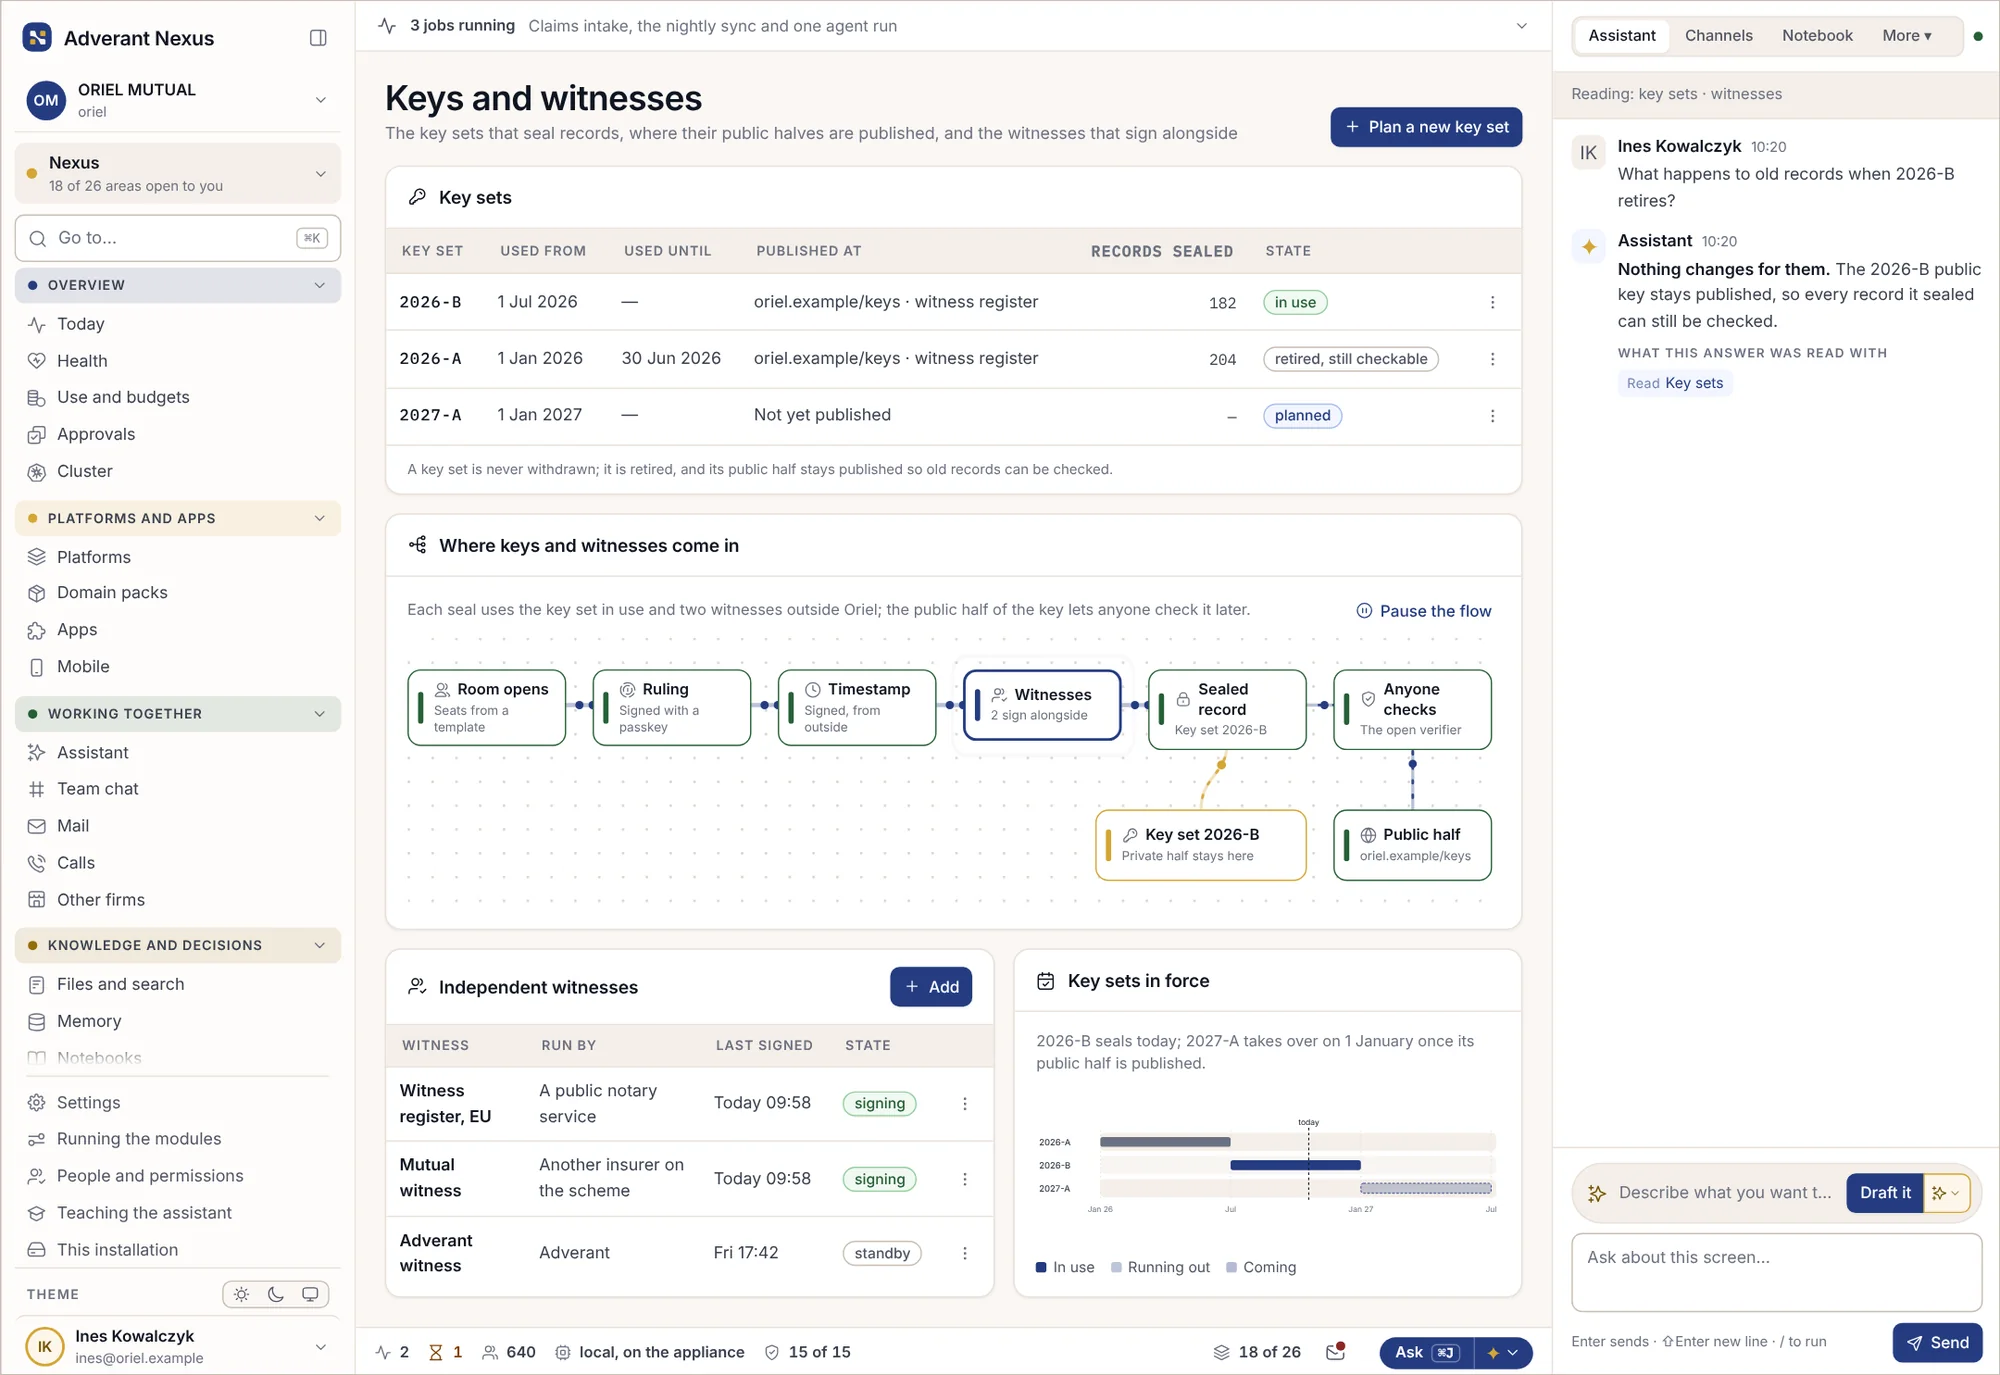
Task: Open the More menu dropdown
Action: (x=1907, y=36)
